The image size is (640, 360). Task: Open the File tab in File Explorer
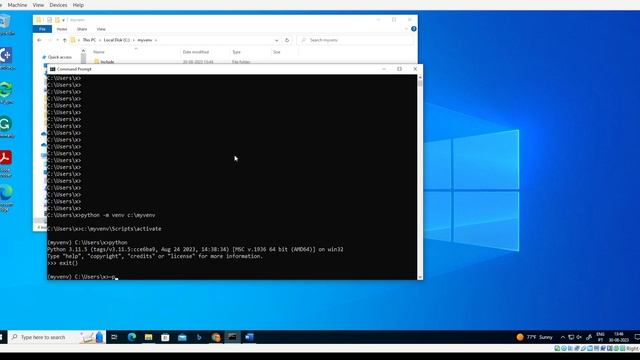tap(42, 29)
